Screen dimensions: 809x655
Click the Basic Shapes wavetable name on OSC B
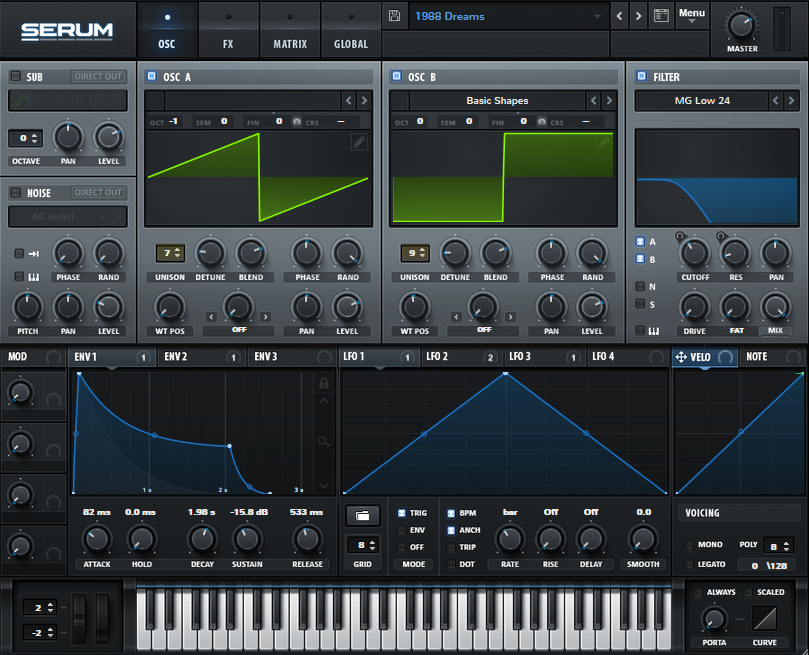tap(497, 100)
